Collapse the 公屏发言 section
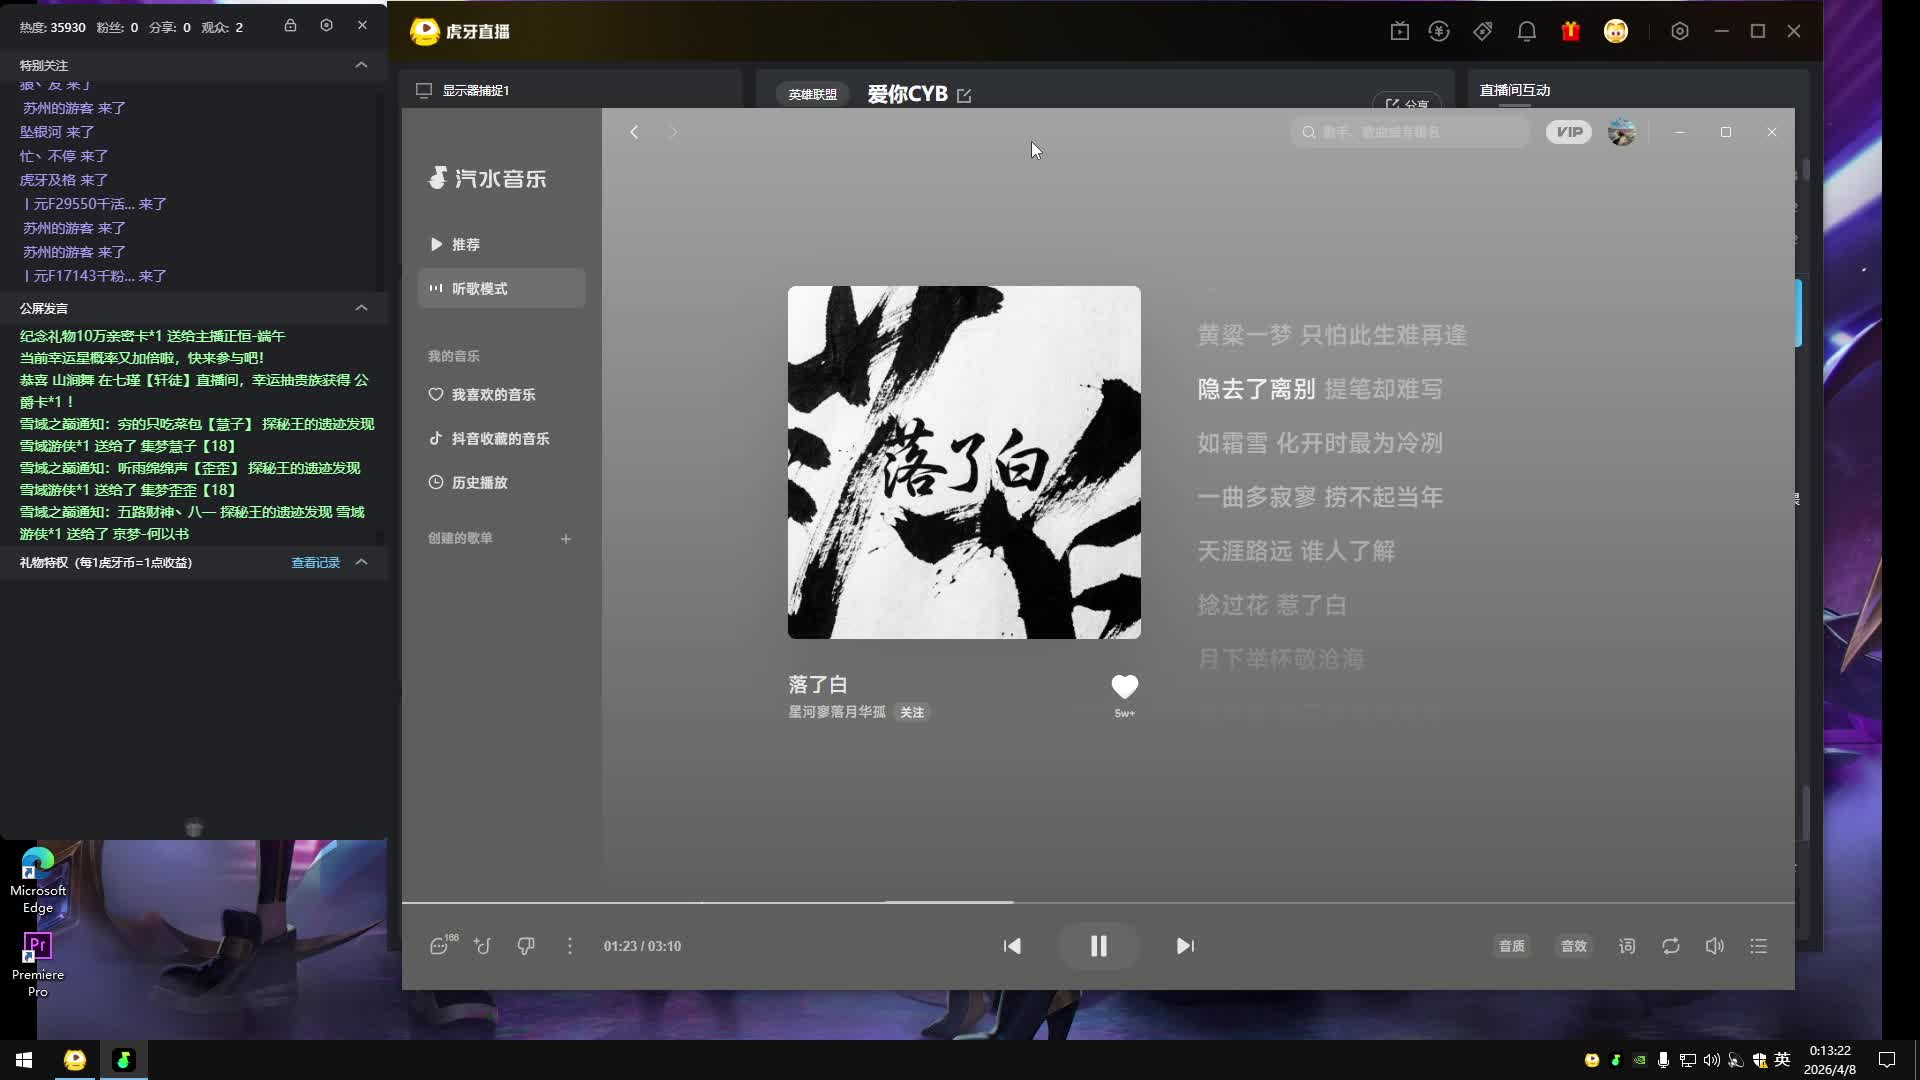The width and height of the screenshot is (1920, 1080). click(361, 308)
